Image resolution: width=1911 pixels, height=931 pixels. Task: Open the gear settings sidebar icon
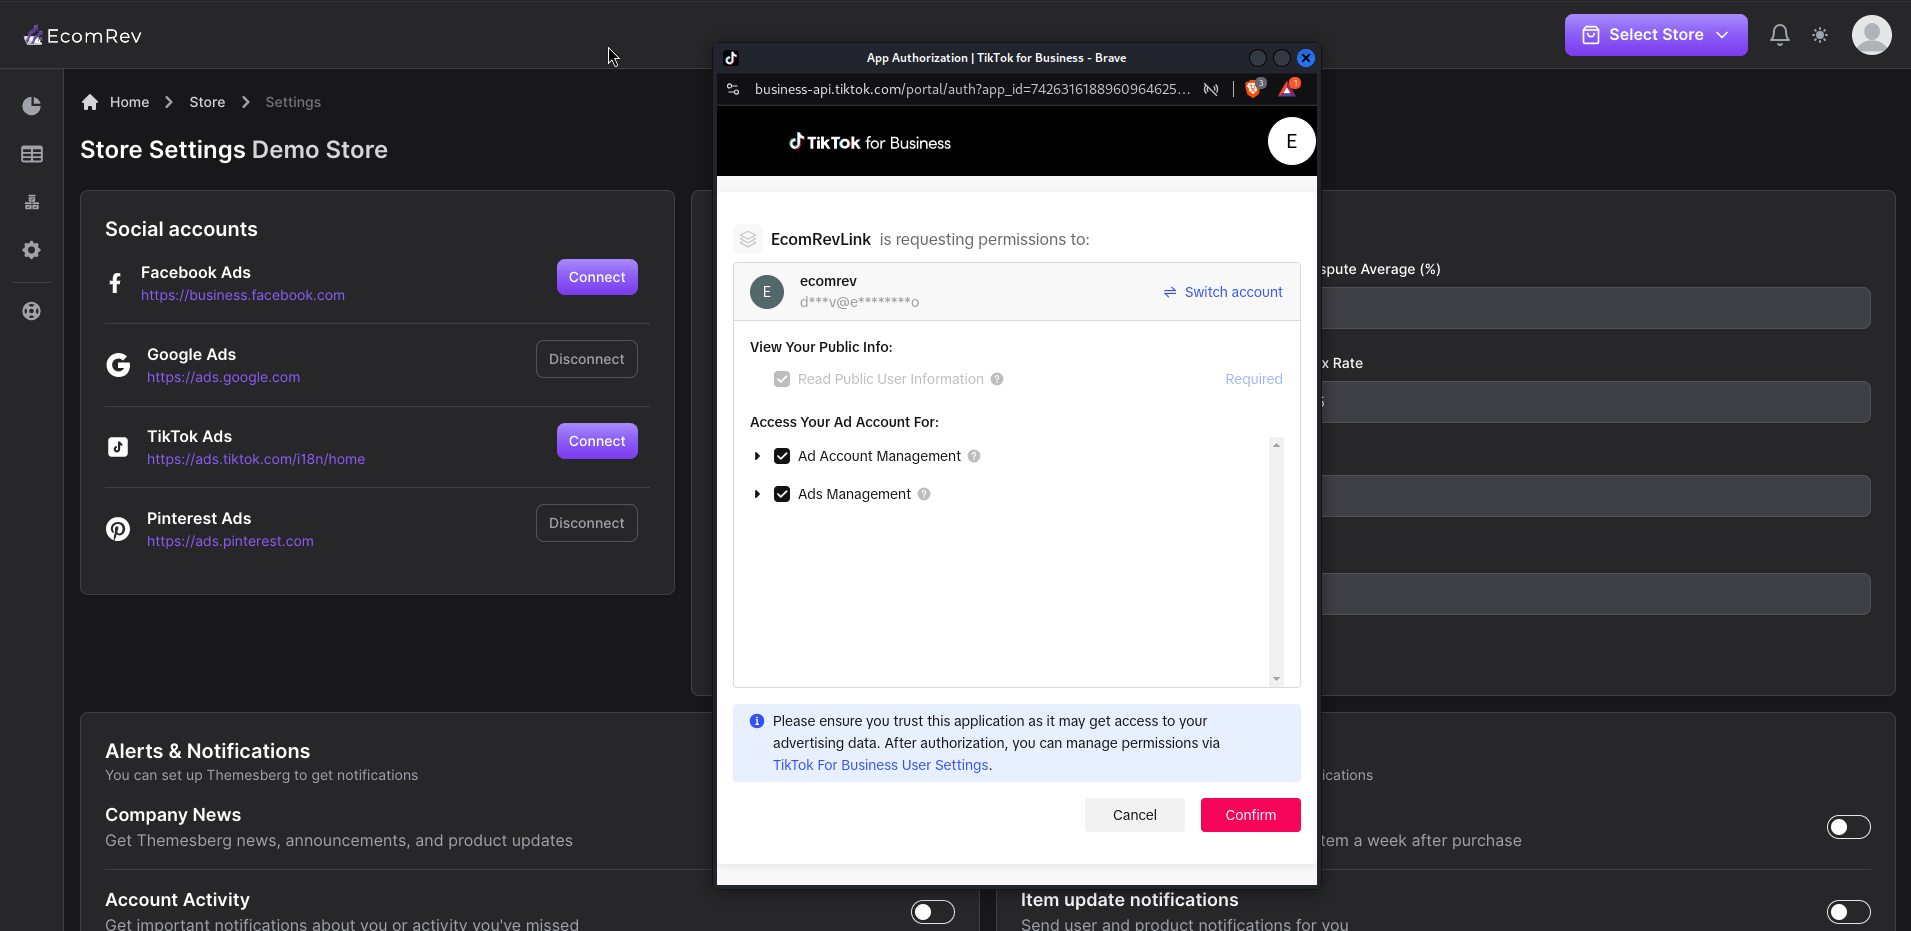[x=32, y=250]
